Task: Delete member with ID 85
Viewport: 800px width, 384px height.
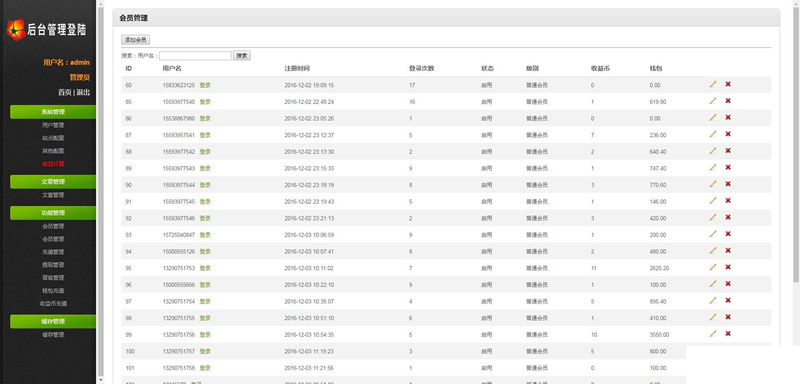Action: 728,101
